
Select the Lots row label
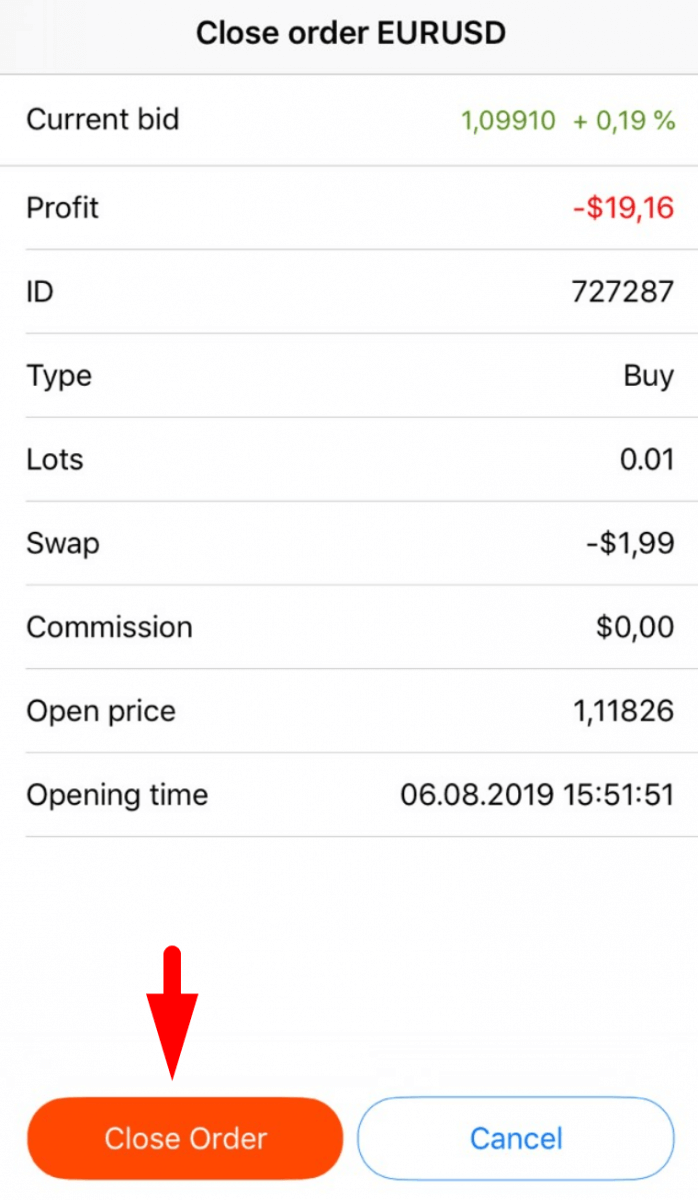[x=54, y=459]
